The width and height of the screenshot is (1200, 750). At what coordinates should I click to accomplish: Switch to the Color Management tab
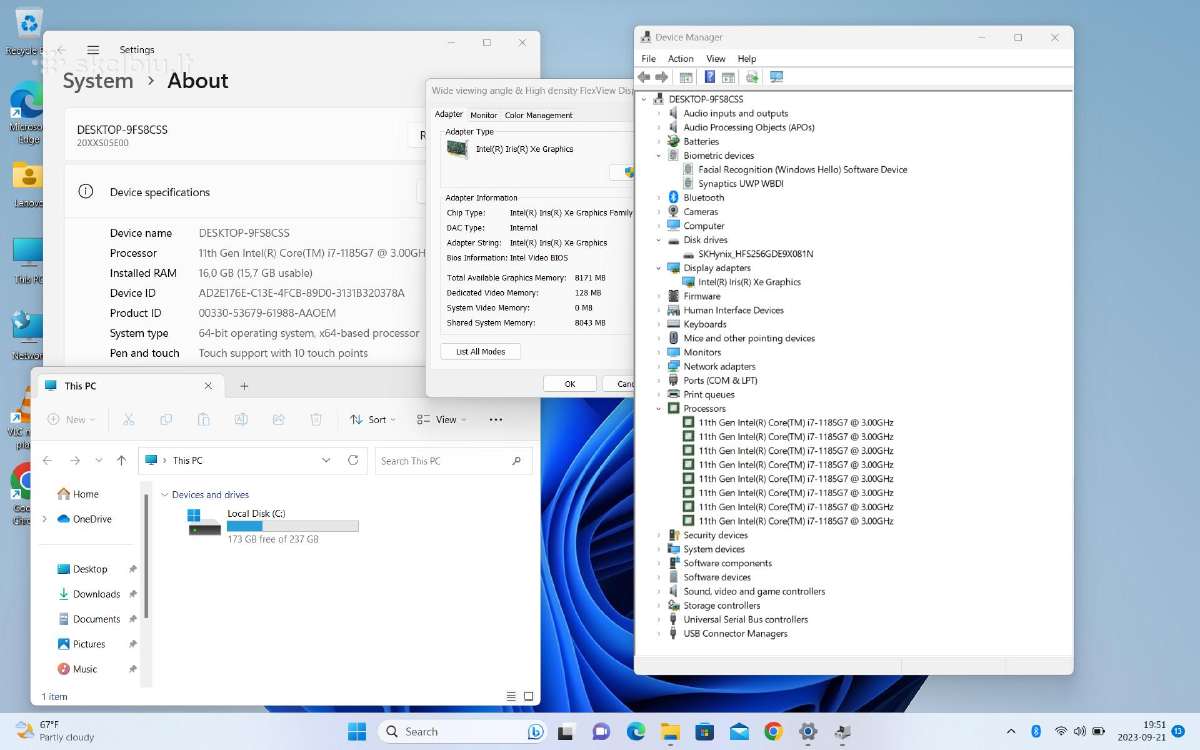[539, 115]
